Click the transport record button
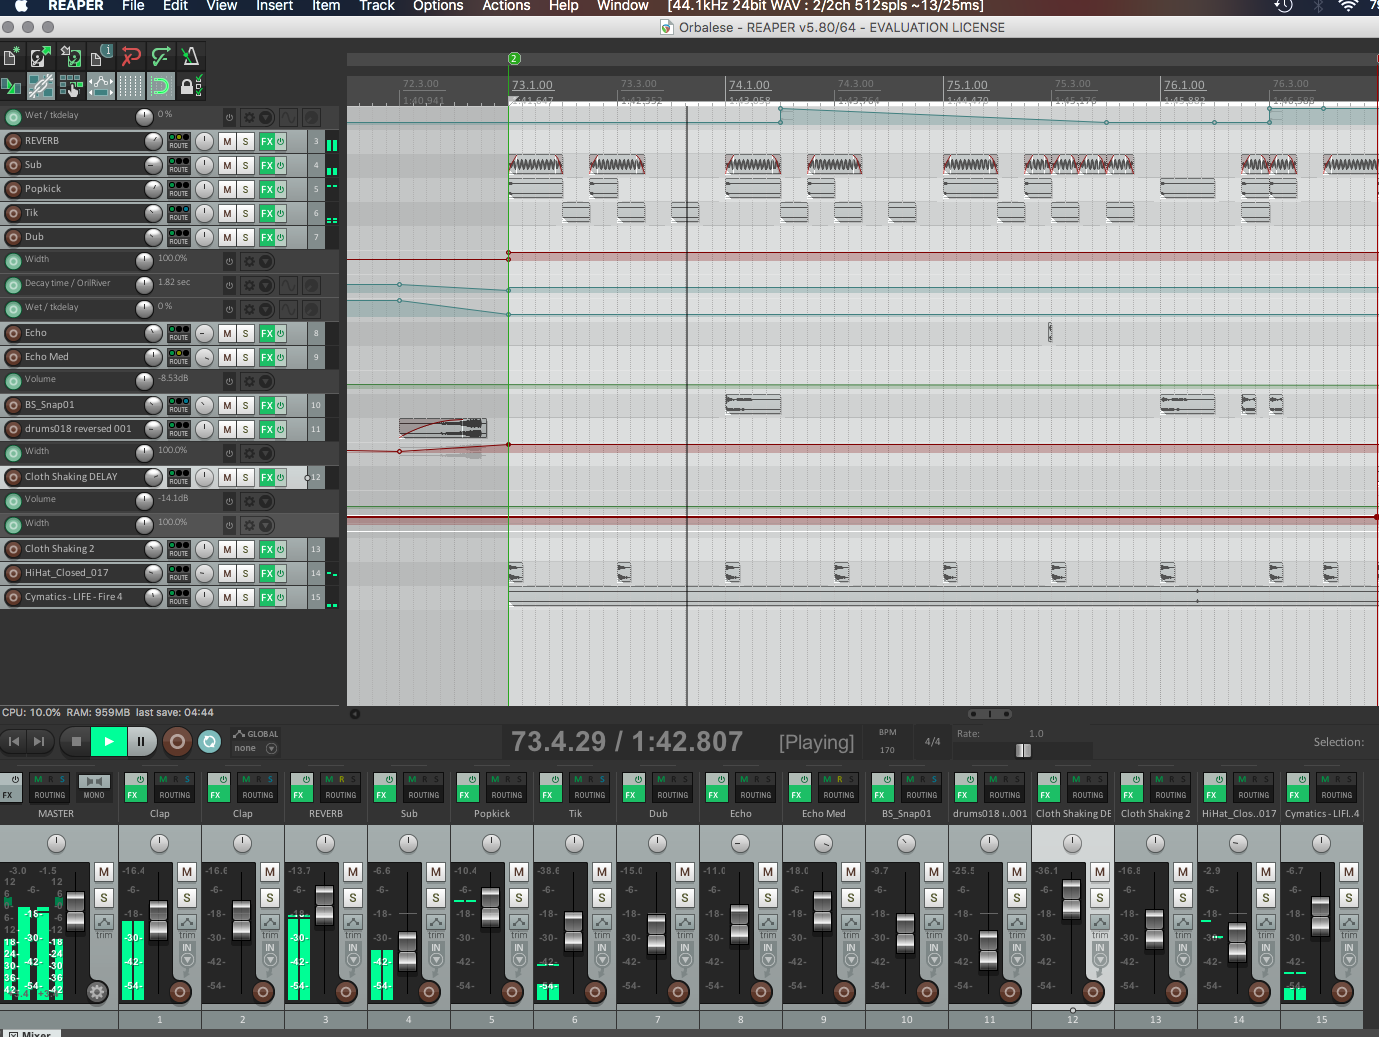 point(177,741)
